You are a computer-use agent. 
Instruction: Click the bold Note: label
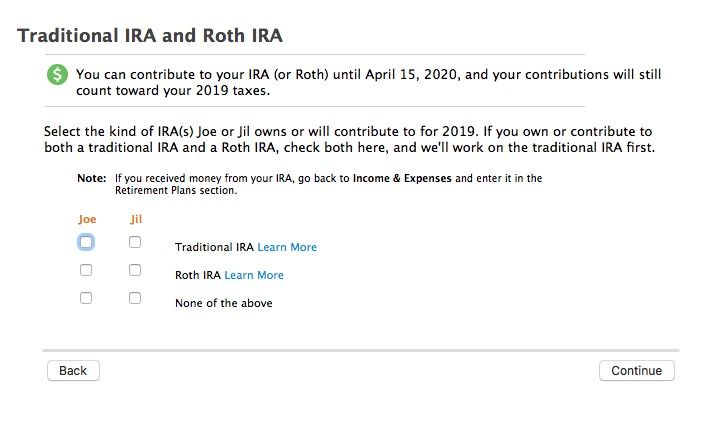[x=91, y=178]
